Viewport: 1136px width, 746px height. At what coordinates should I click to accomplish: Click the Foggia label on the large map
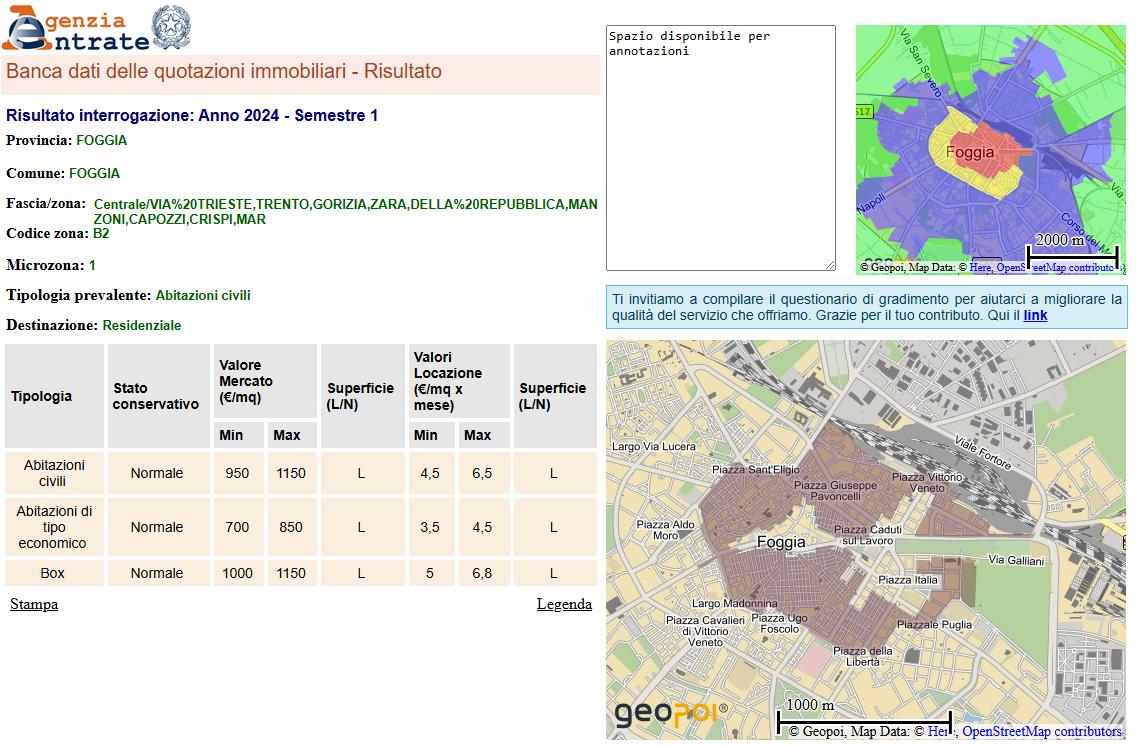[x=781, y=542]
